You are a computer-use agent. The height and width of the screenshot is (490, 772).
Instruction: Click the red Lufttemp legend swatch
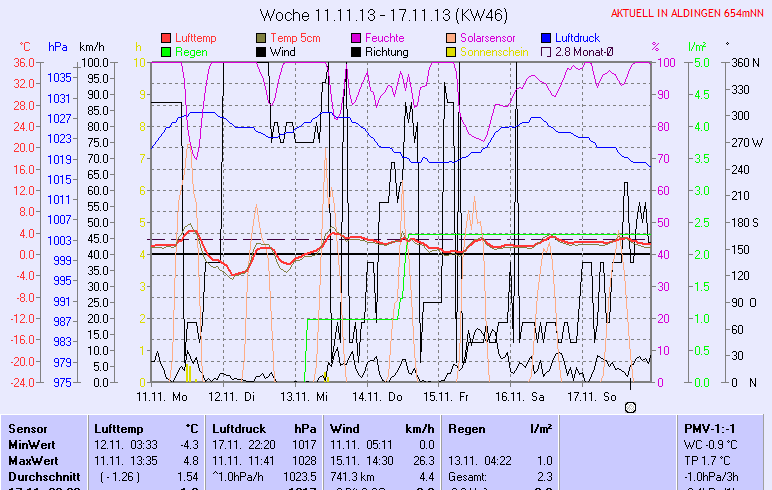tap(167, 37)
